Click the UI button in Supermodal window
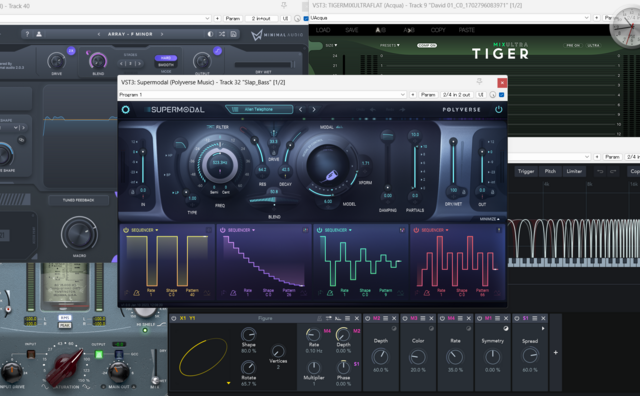This screenshot has height=396, width=640. coord(481,95)
